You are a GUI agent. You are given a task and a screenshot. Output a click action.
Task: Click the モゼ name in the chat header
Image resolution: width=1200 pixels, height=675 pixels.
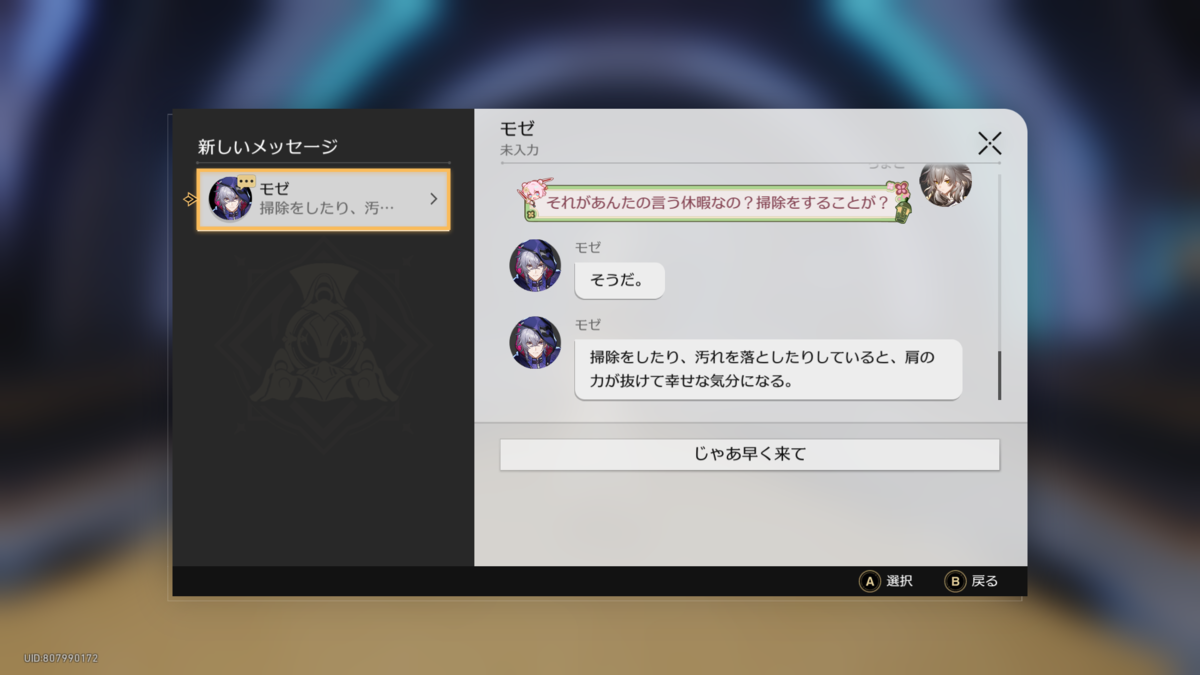(517, 129)
